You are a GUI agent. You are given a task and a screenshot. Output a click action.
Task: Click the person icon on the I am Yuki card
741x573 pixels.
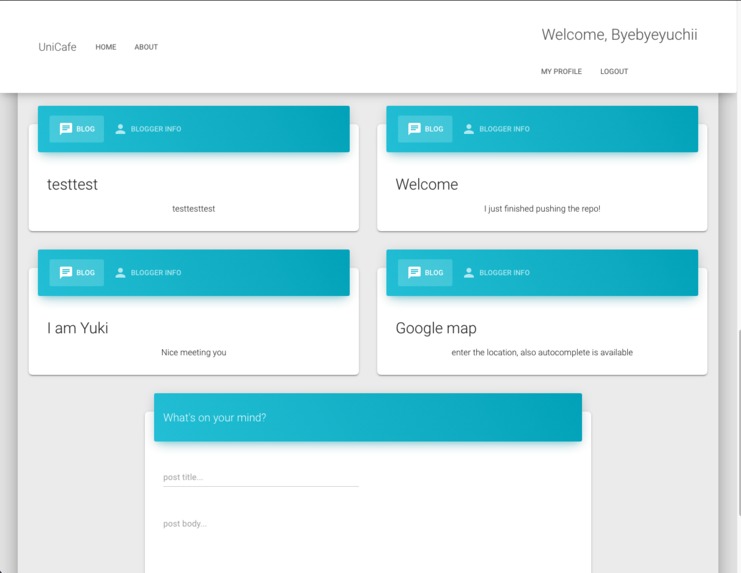click(x=121, y=273)
